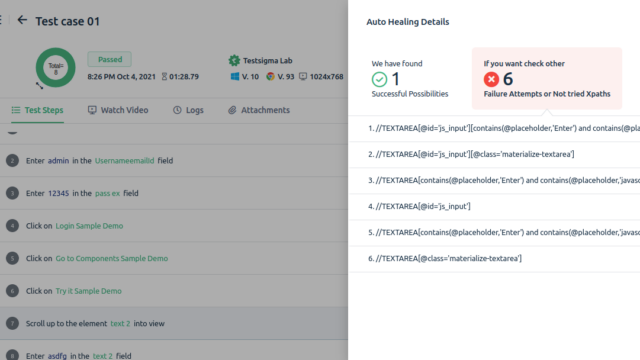The height and width of the screenshot is (360, 640).
Task: Click the Passed status badge
Action: [110, 59]
